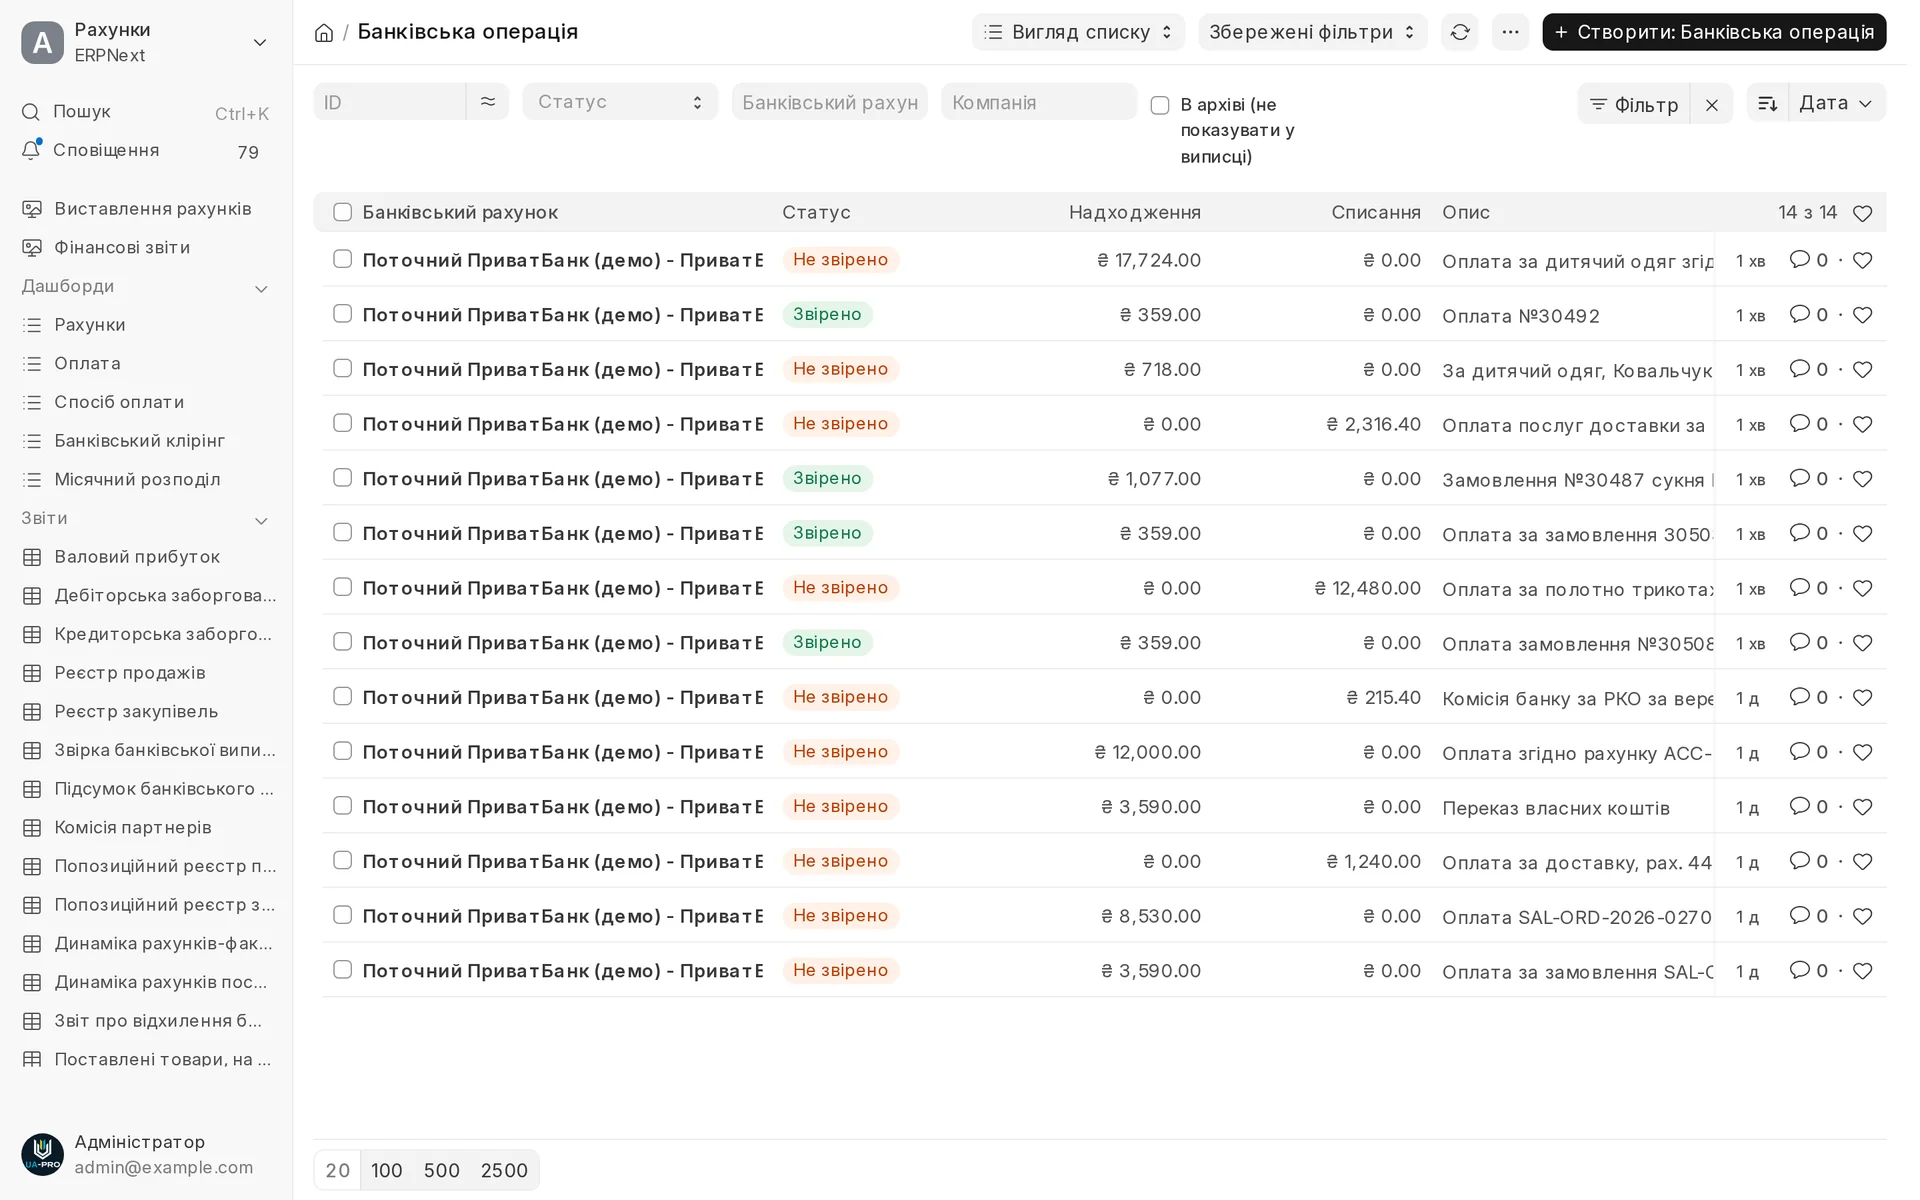Image resolution: width=1920 pixels, height=1200 pixels.
Task: Focus the ID filter input
Action: click(390, 101)
